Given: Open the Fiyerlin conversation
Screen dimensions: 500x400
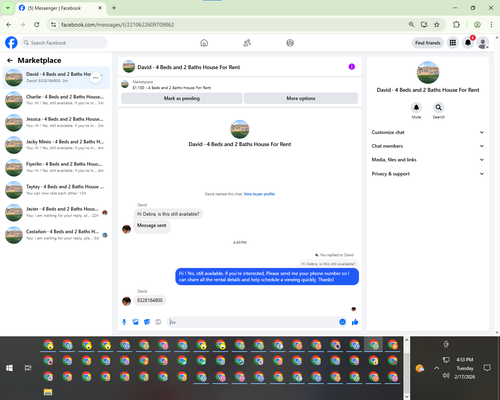Looking at the screenshot, I should [x=56, y=167].
